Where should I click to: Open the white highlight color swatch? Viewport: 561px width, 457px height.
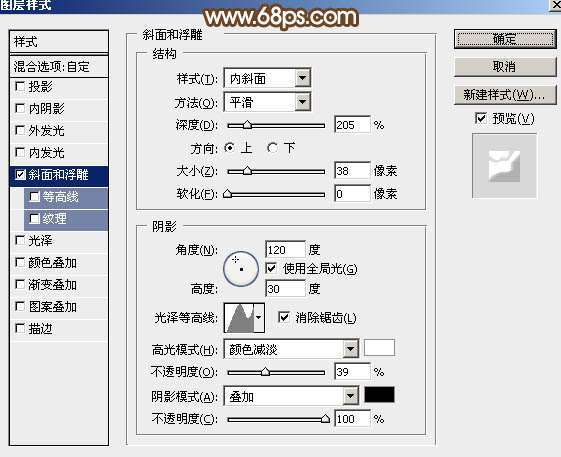(380, 348)
